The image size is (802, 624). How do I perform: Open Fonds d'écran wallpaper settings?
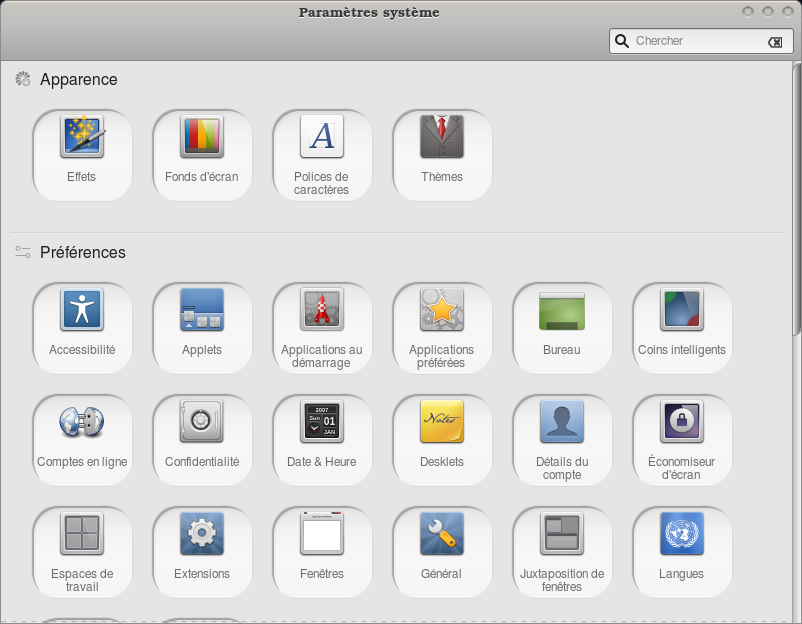point(202,155)
